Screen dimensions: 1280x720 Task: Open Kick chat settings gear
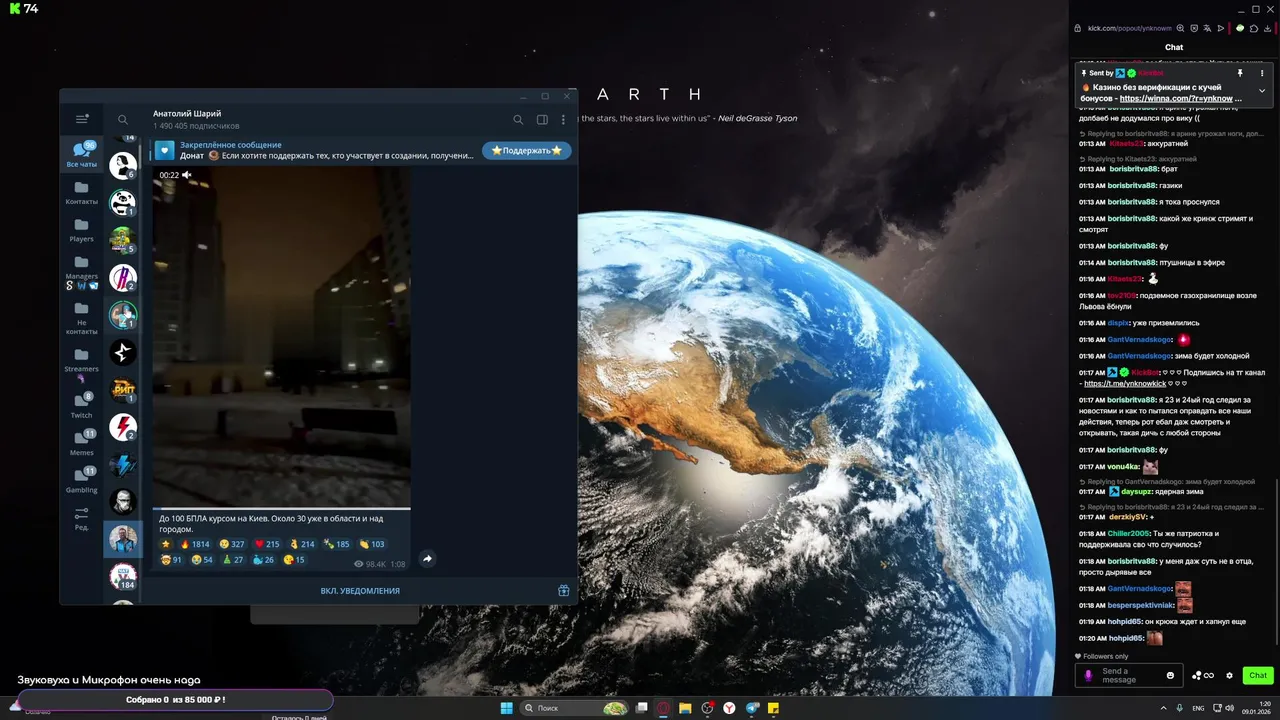click(1229, 675)
